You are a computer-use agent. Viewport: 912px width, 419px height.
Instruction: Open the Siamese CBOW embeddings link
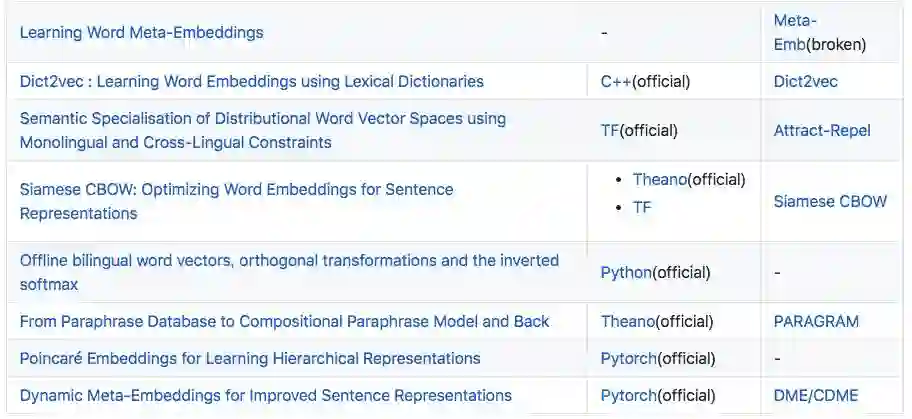coord(830,201)
